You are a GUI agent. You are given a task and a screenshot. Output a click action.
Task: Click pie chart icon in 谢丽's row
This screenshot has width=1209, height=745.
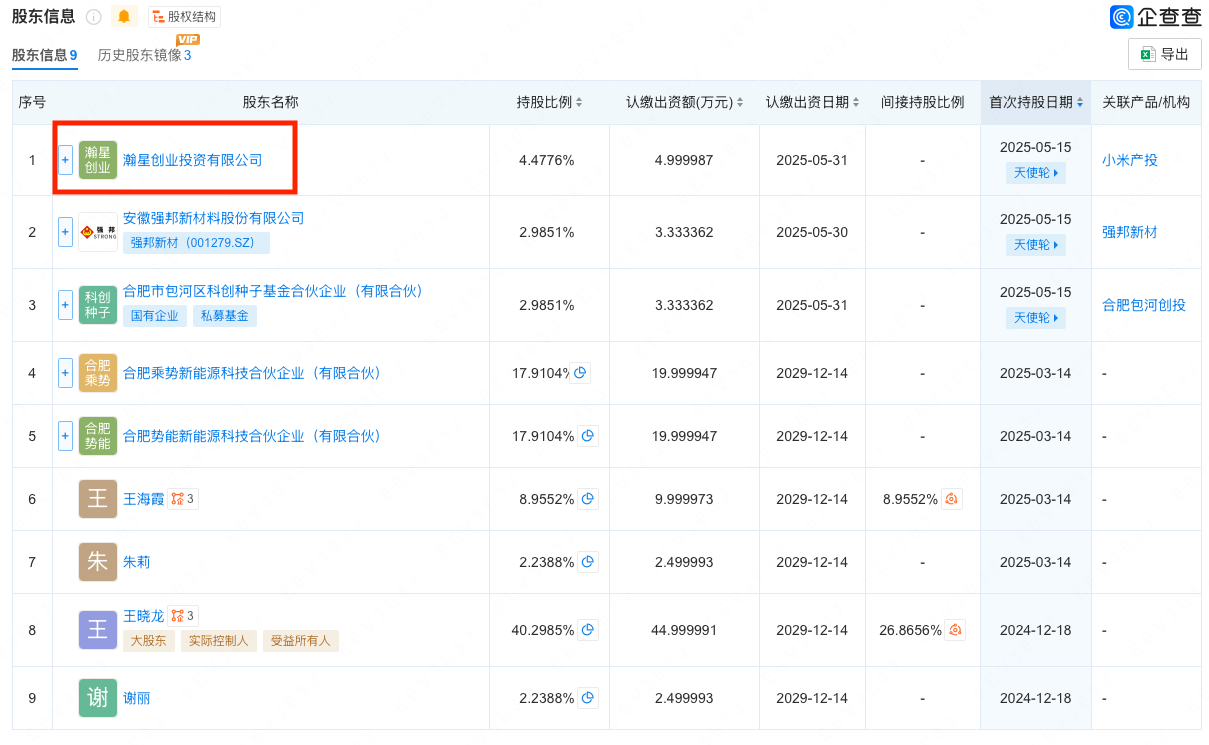[588, 698]
